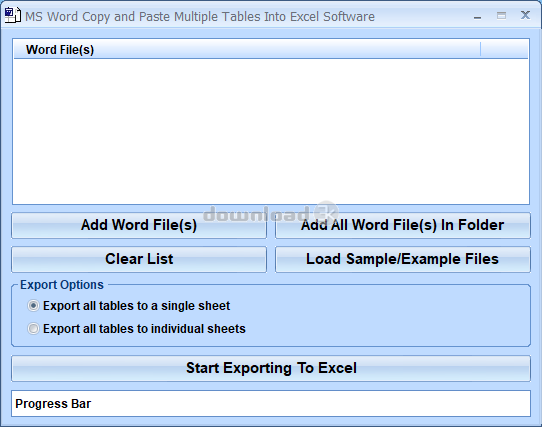Click empty space inside Export Options group
The width and height of the screenshot is (542, 427).
pyautogui.click(x=387, y=316)
